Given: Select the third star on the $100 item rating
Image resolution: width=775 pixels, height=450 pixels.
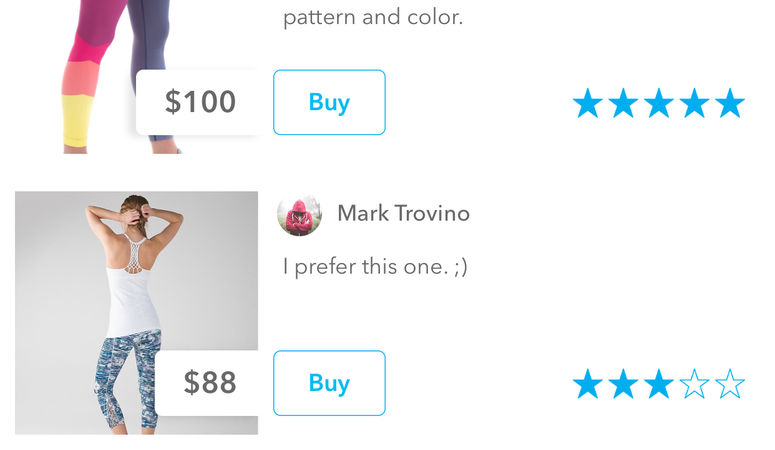Looking at the screenshot, I should [x=659, y=103].
